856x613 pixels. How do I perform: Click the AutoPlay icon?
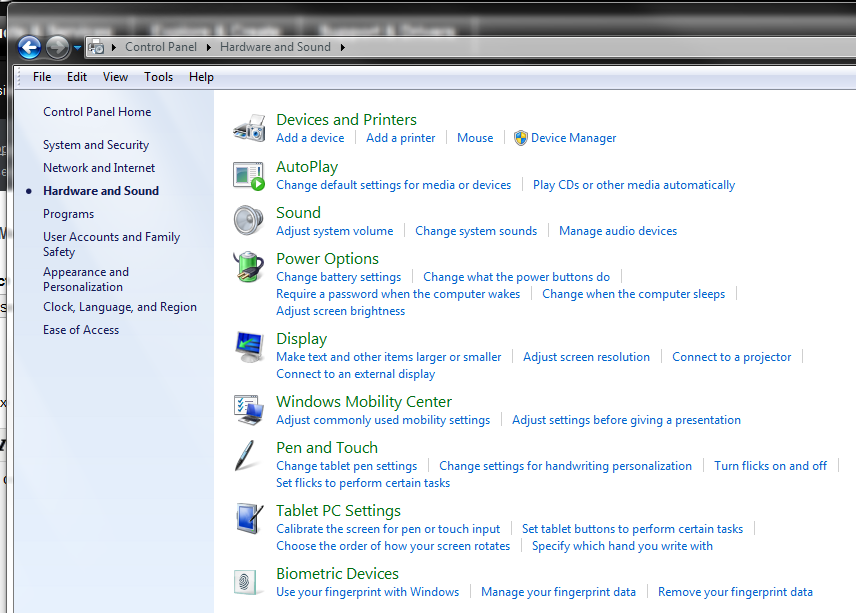tap(249, 176)
